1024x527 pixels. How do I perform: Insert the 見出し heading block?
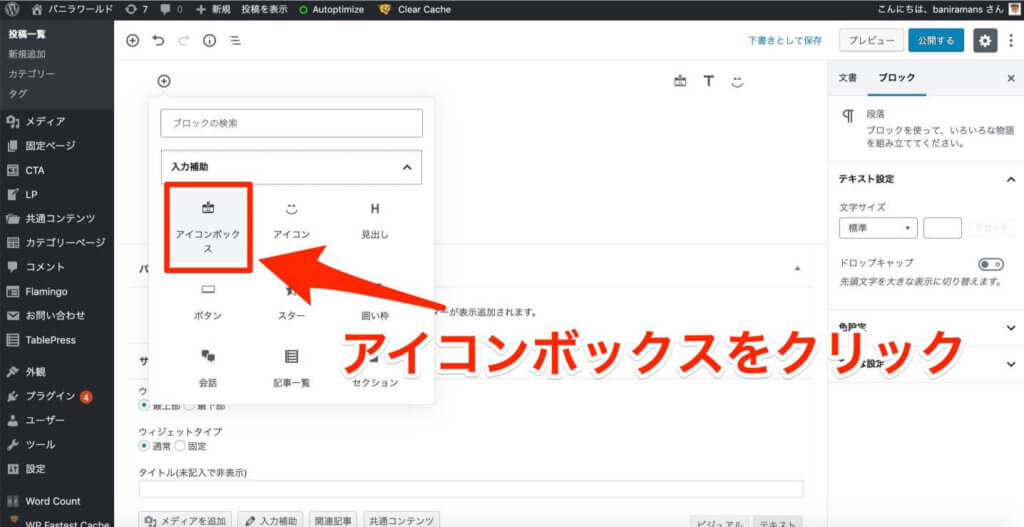pos(375,221)
